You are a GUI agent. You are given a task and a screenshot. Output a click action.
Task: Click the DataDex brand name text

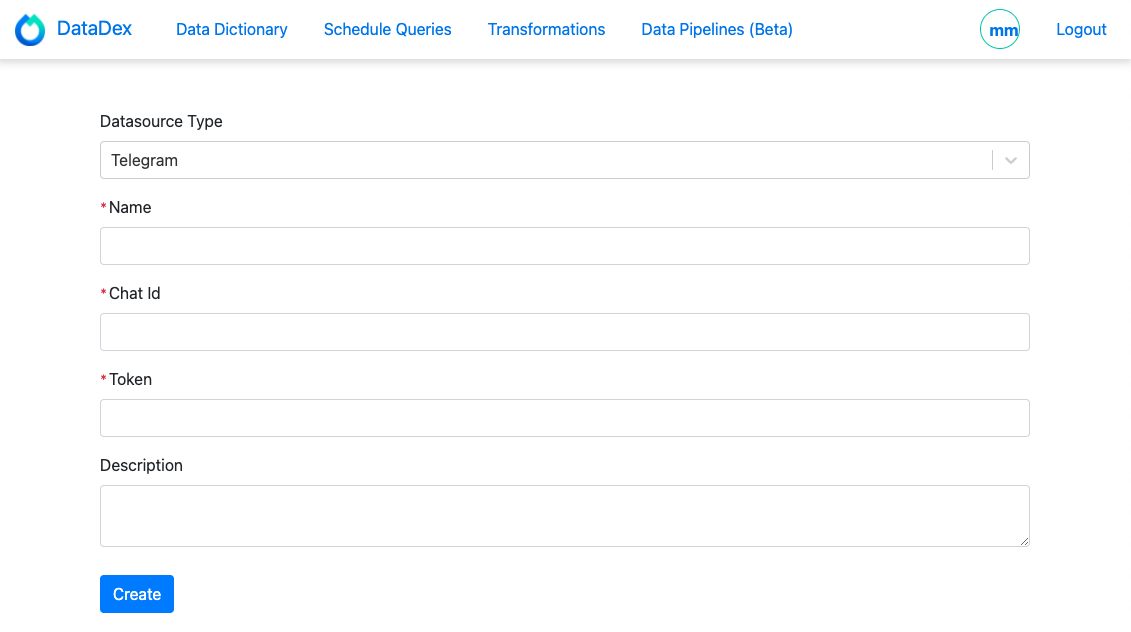tap(97, 29)
